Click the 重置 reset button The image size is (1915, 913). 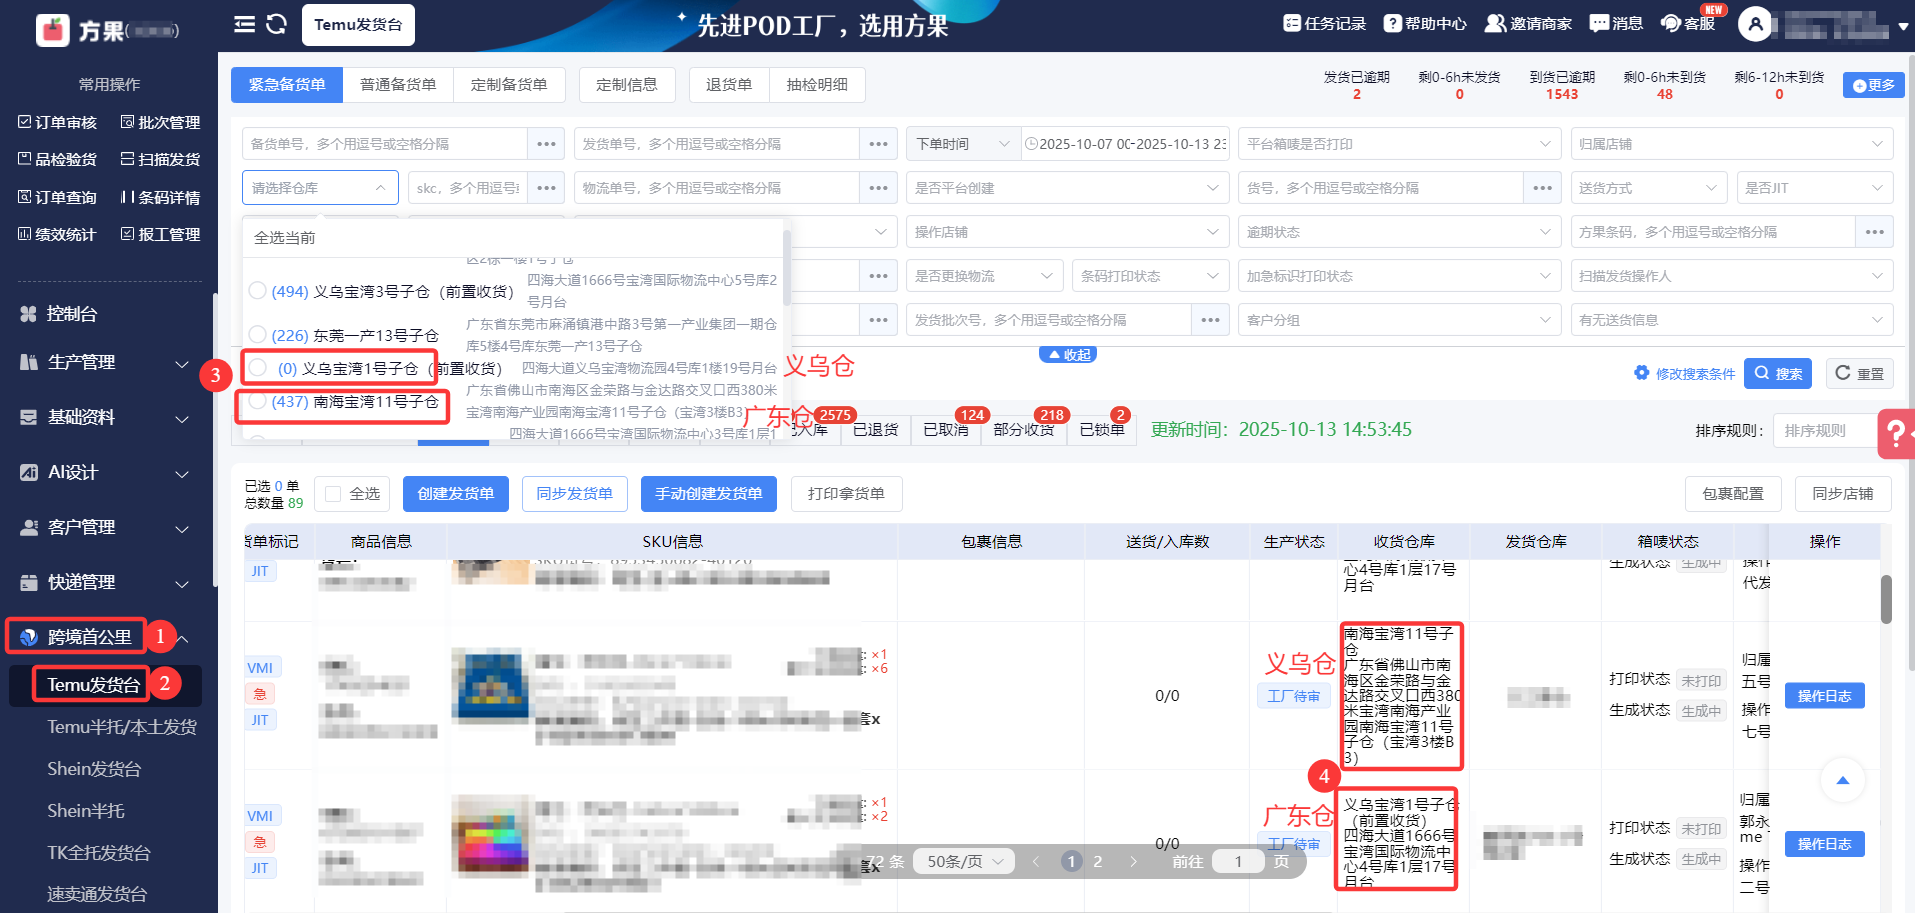[1860, 373]
